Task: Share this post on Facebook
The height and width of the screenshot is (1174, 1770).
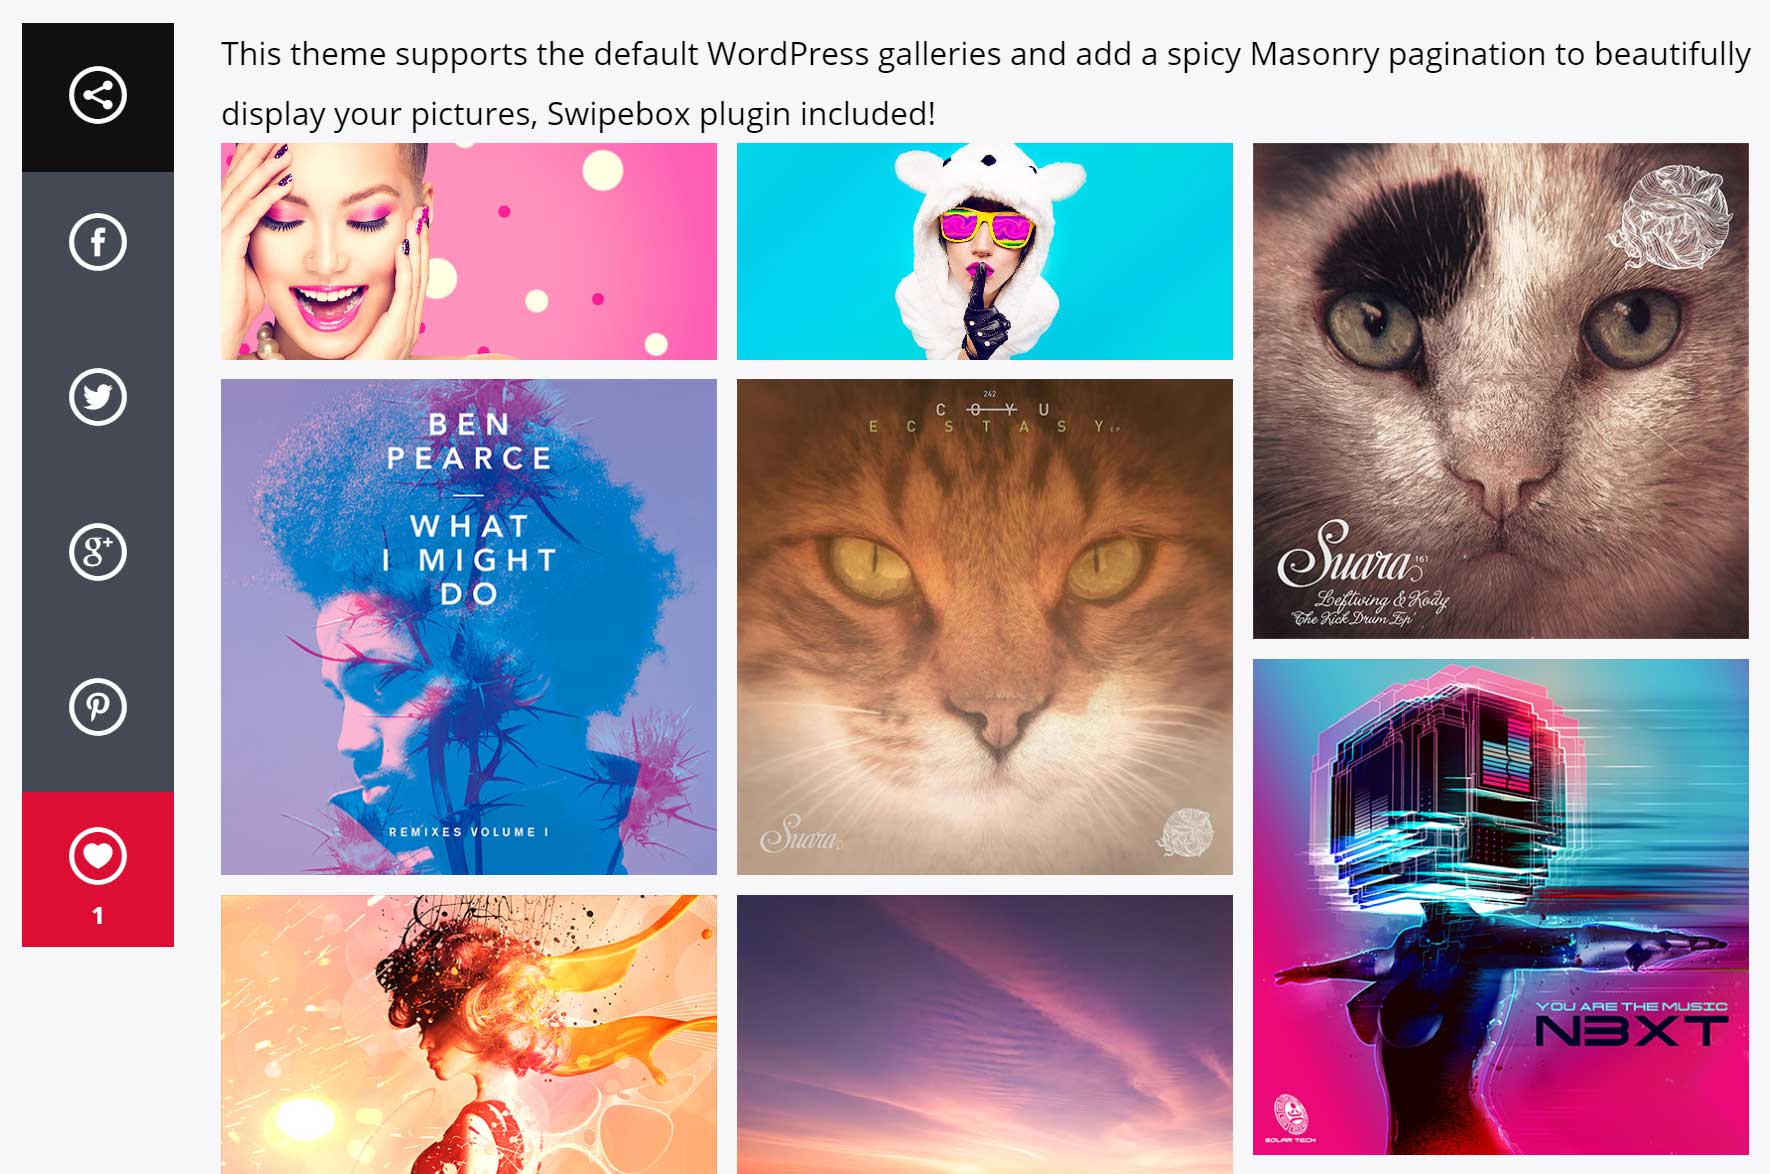Action: [x=98, y=242]
